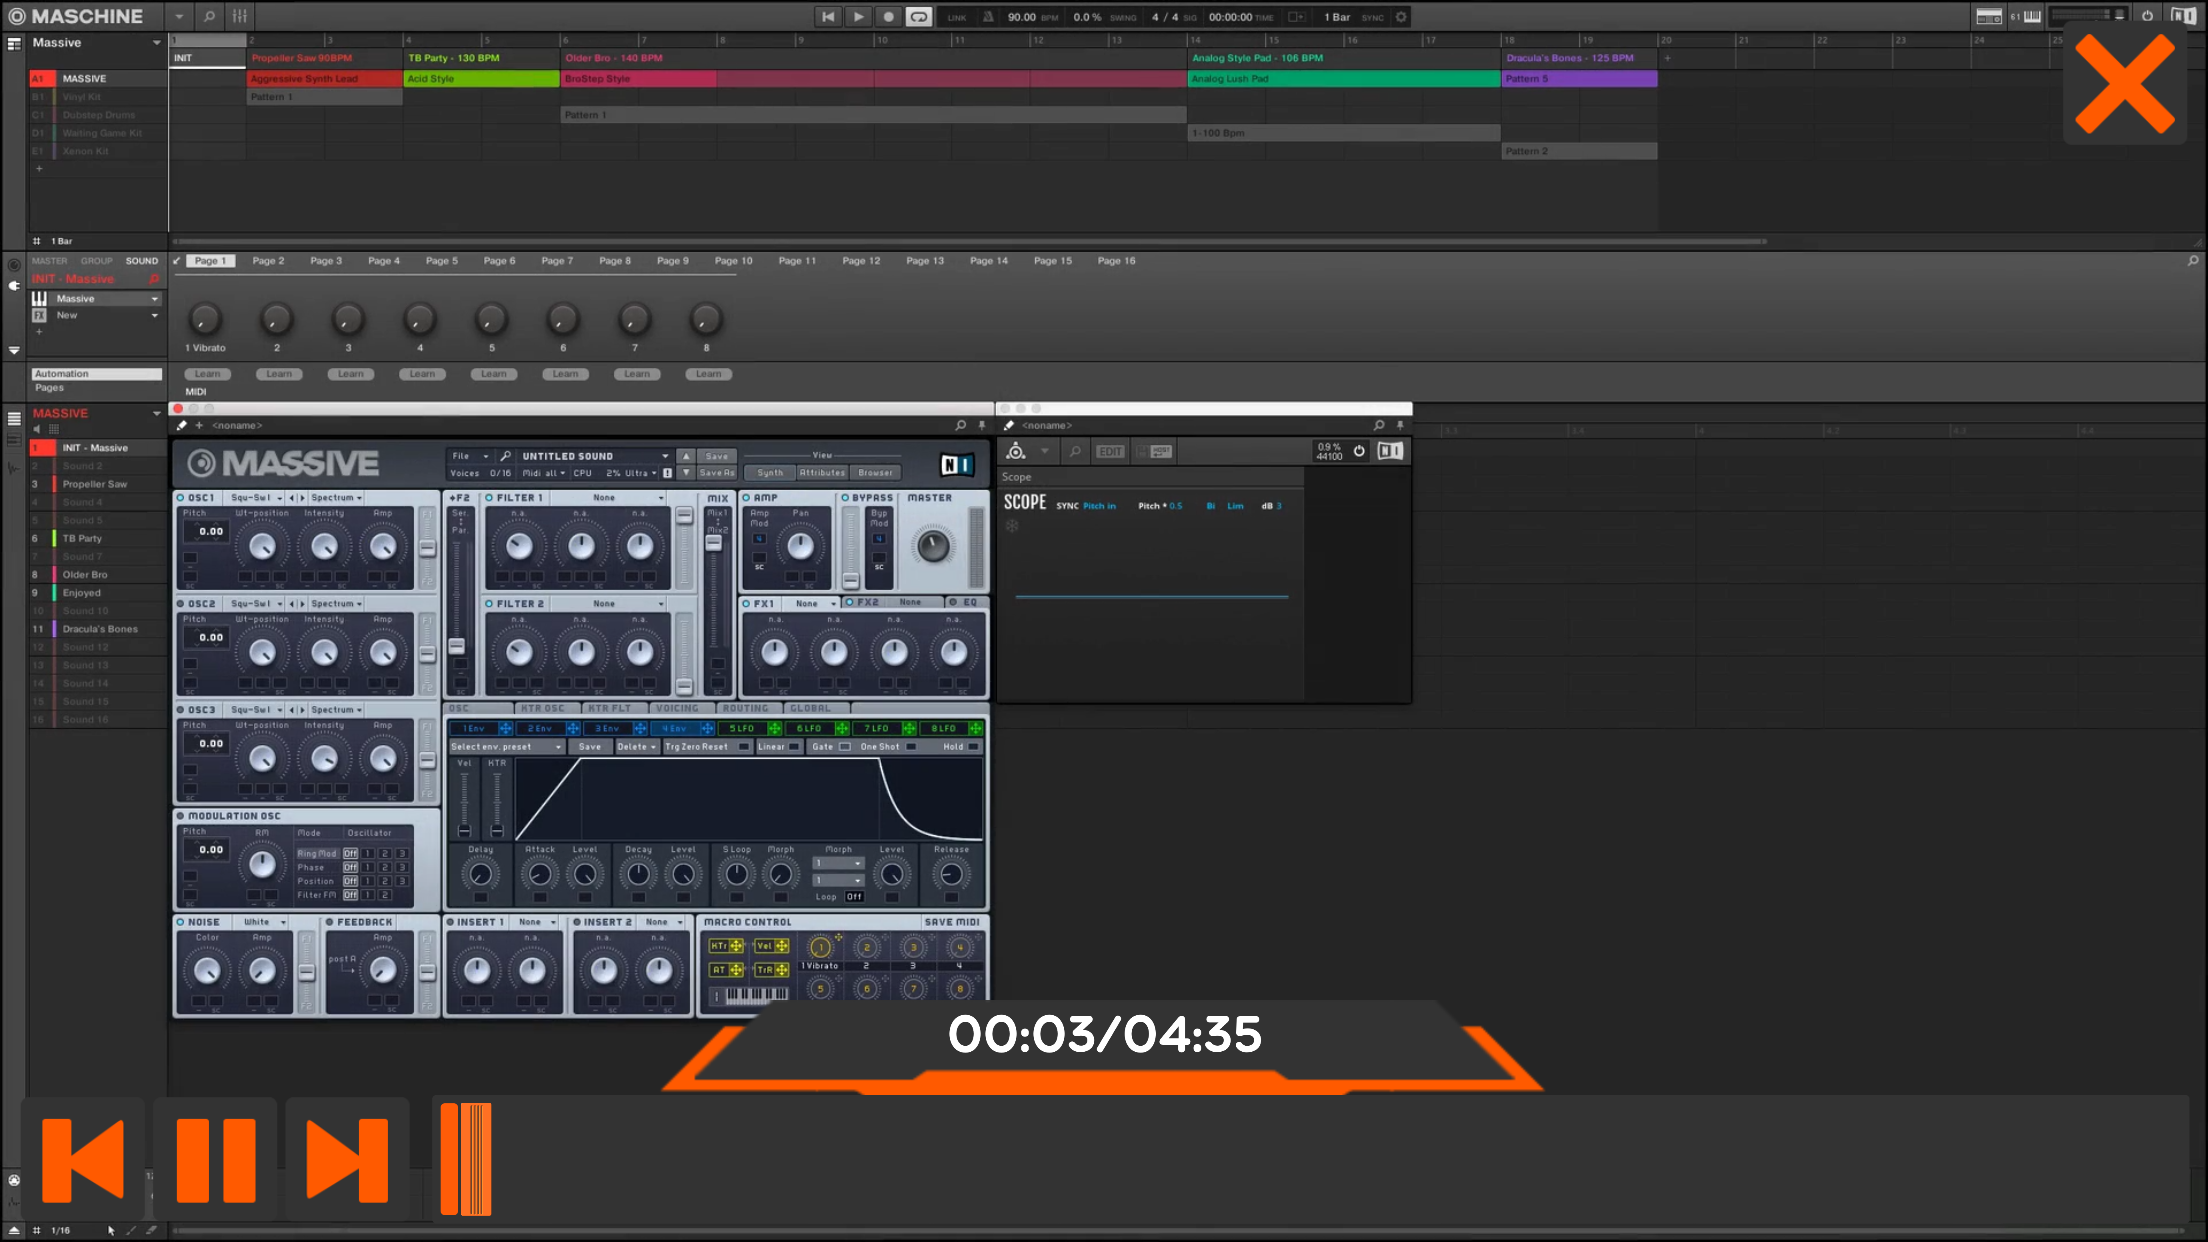This screenshot has width=2208, height=1242.
Task: Skip to next video chapter
Action: tap(347, 1159)
